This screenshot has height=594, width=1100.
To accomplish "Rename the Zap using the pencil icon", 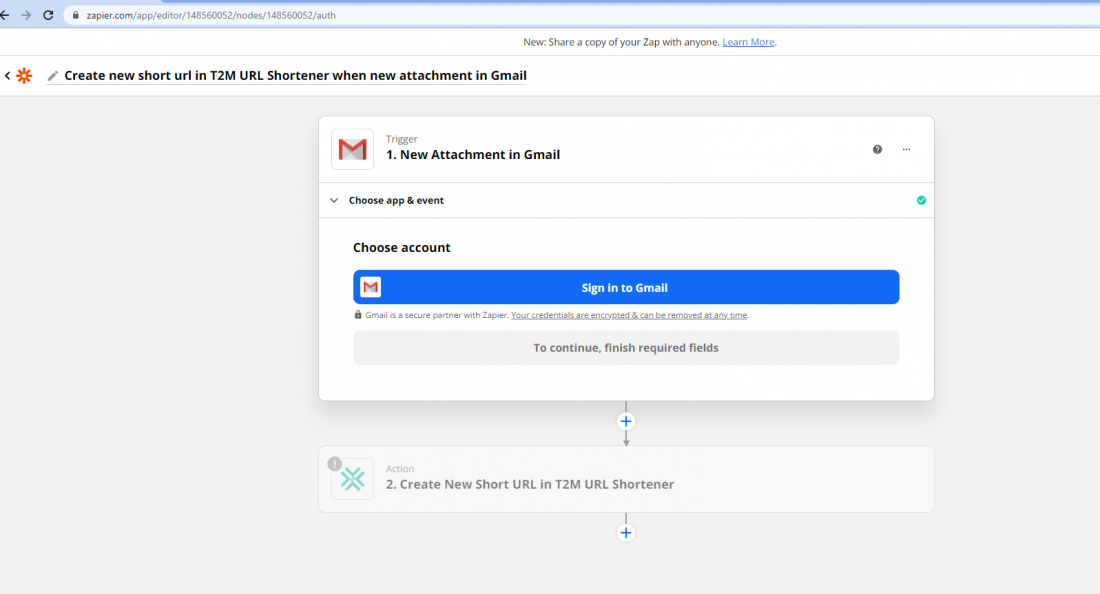I will (x=53, y=75).
